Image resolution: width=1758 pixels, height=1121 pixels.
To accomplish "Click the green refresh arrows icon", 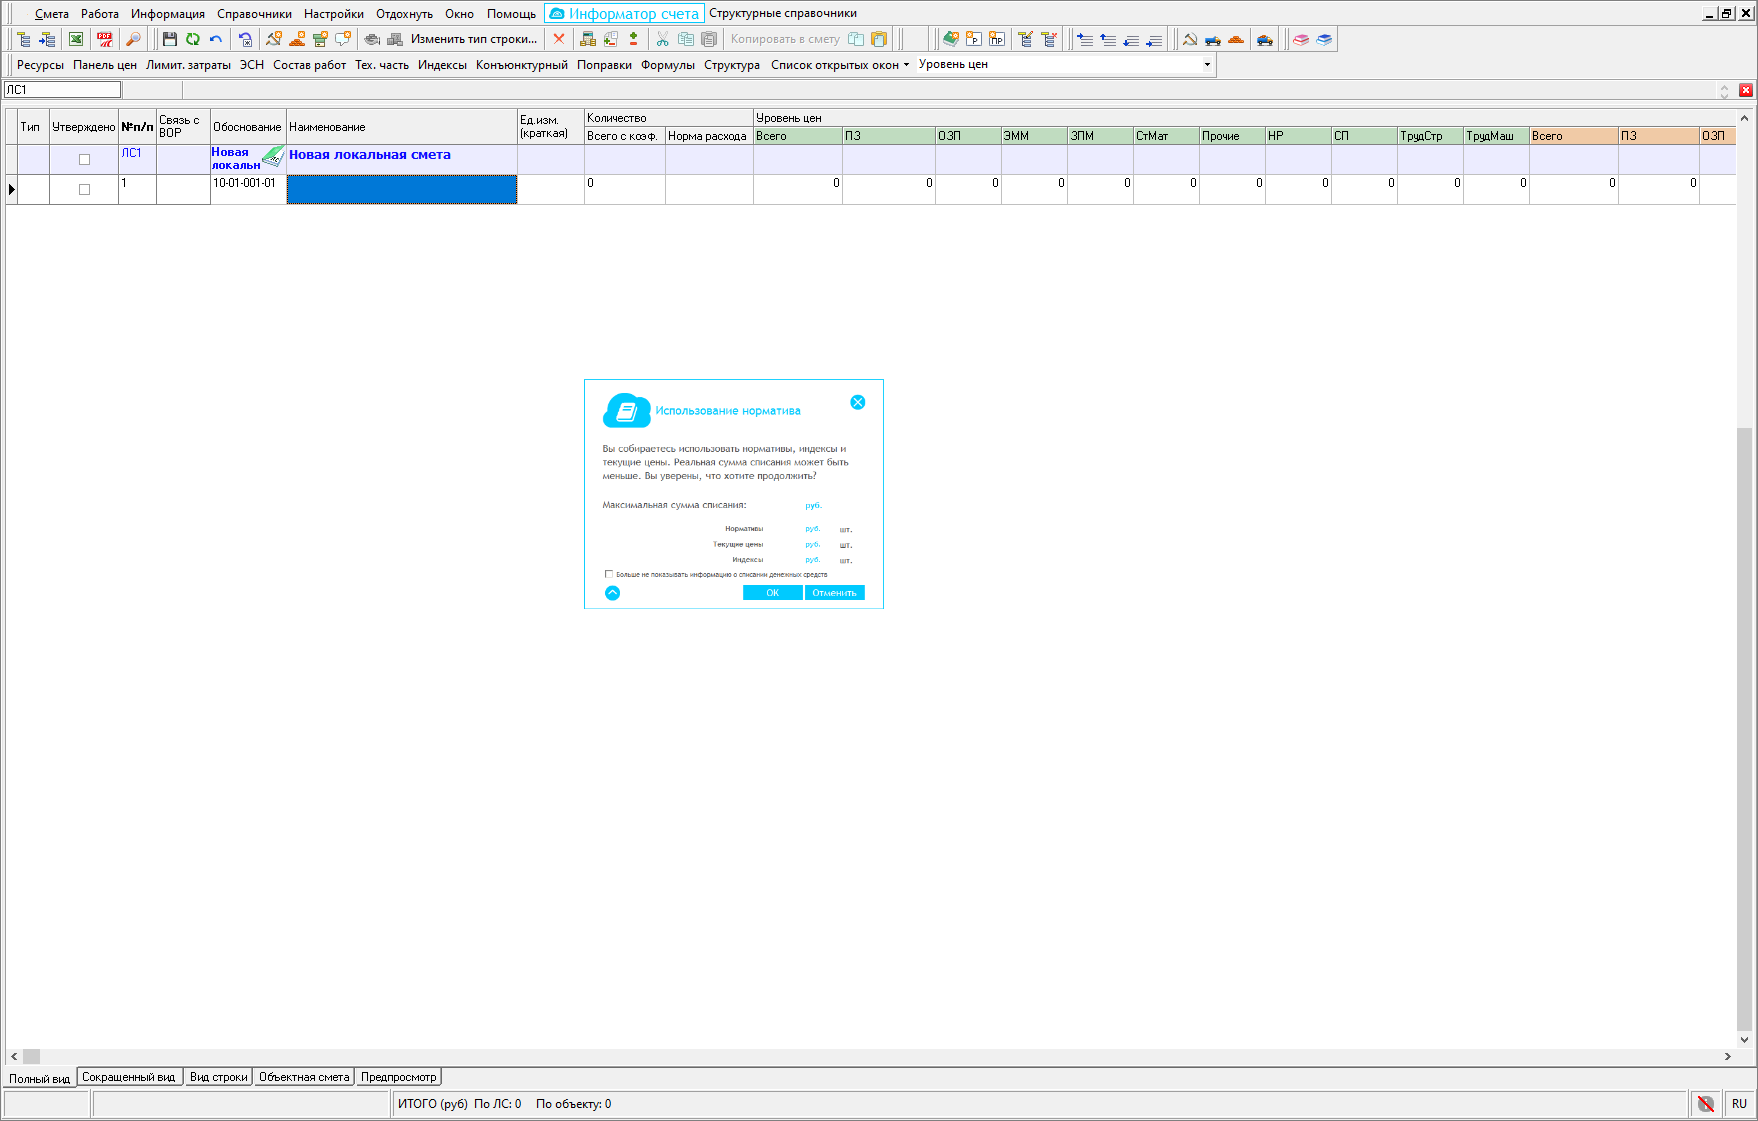I will [192, 39].
